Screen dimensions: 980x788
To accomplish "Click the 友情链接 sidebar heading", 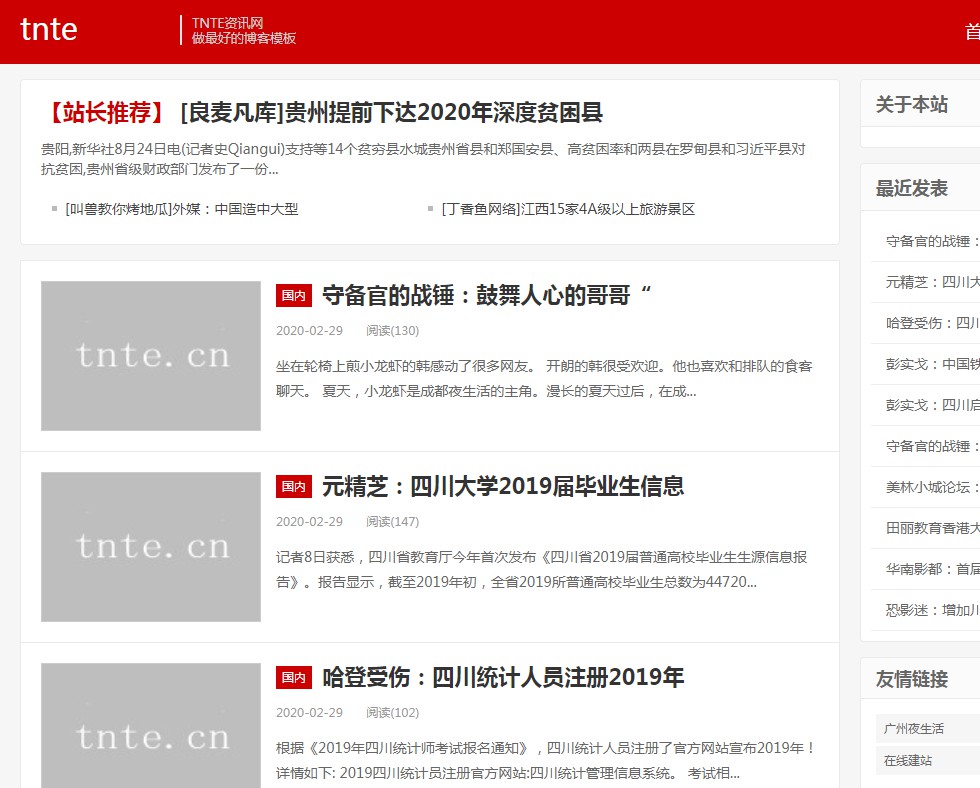I will [x=912, y=679].
